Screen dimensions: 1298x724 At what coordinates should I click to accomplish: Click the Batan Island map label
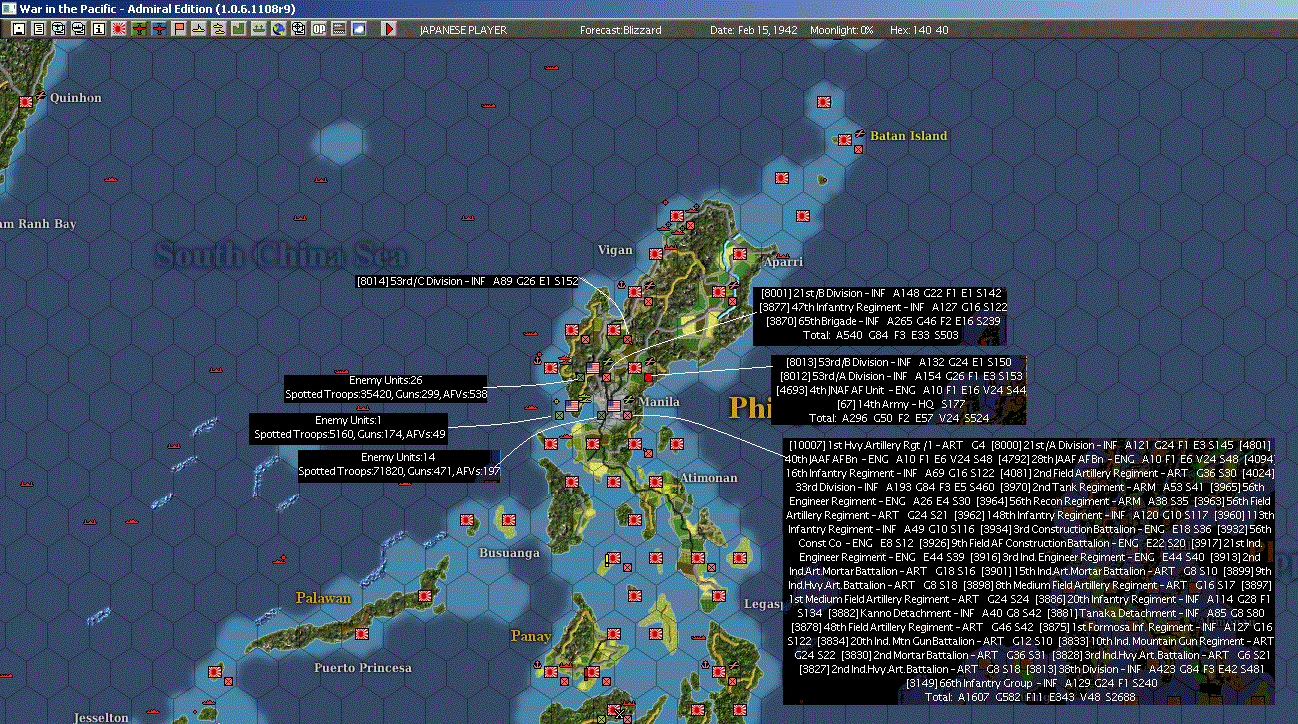click(x=908, y=136)
